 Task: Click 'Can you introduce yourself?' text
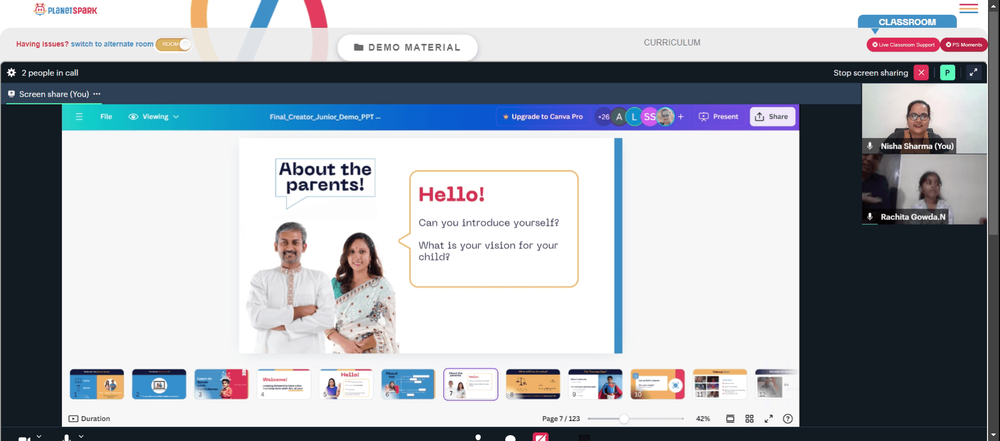[x=489, y=223]
